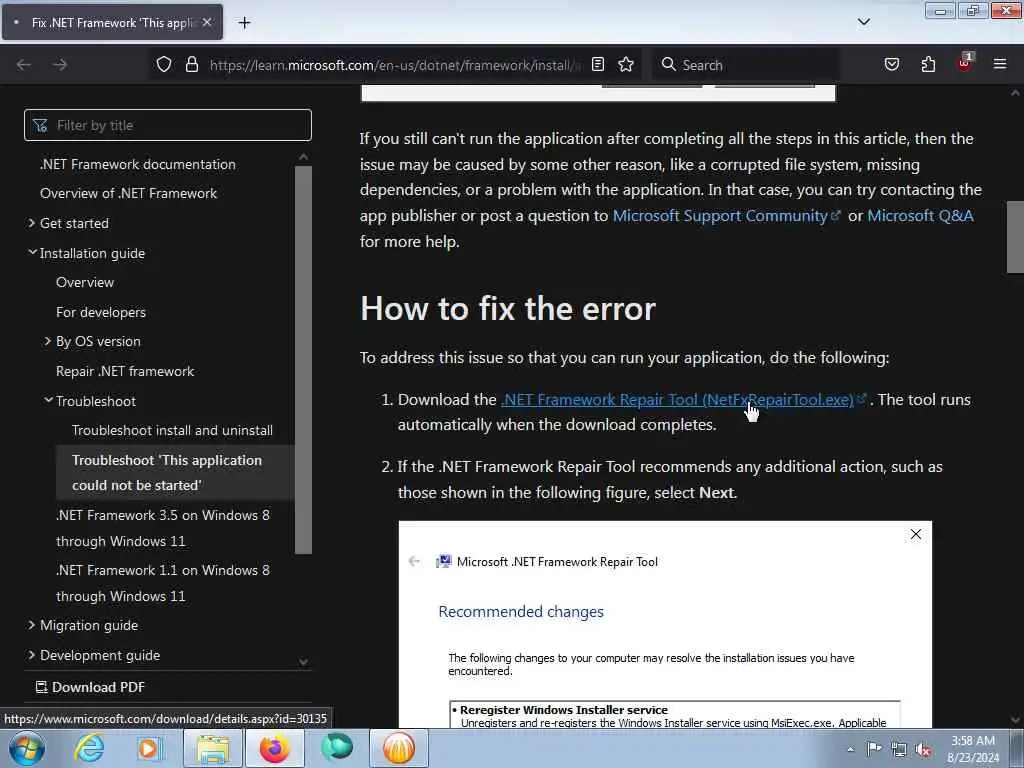Screen dimensions: 1024x768
Task: Select 'Overview' under Installation guide
Action: tap(85, 282)
